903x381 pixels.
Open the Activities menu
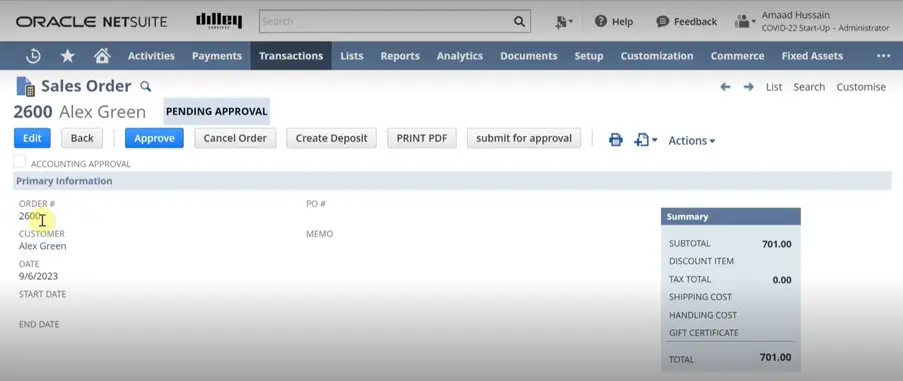(151, 56)
